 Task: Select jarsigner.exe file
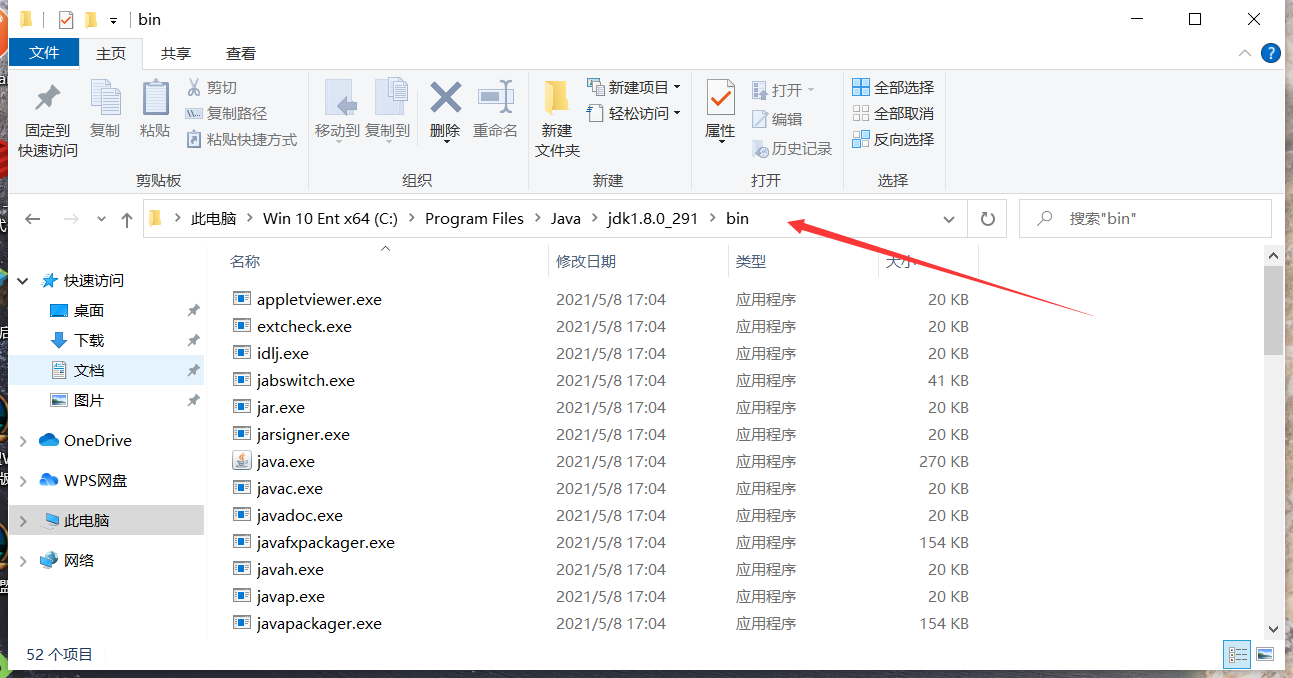[303, 434]
